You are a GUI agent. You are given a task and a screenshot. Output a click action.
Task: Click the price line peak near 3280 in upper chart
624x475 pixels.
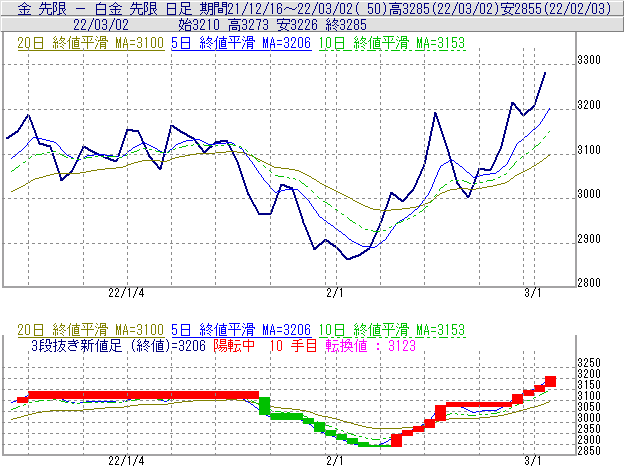545,73
